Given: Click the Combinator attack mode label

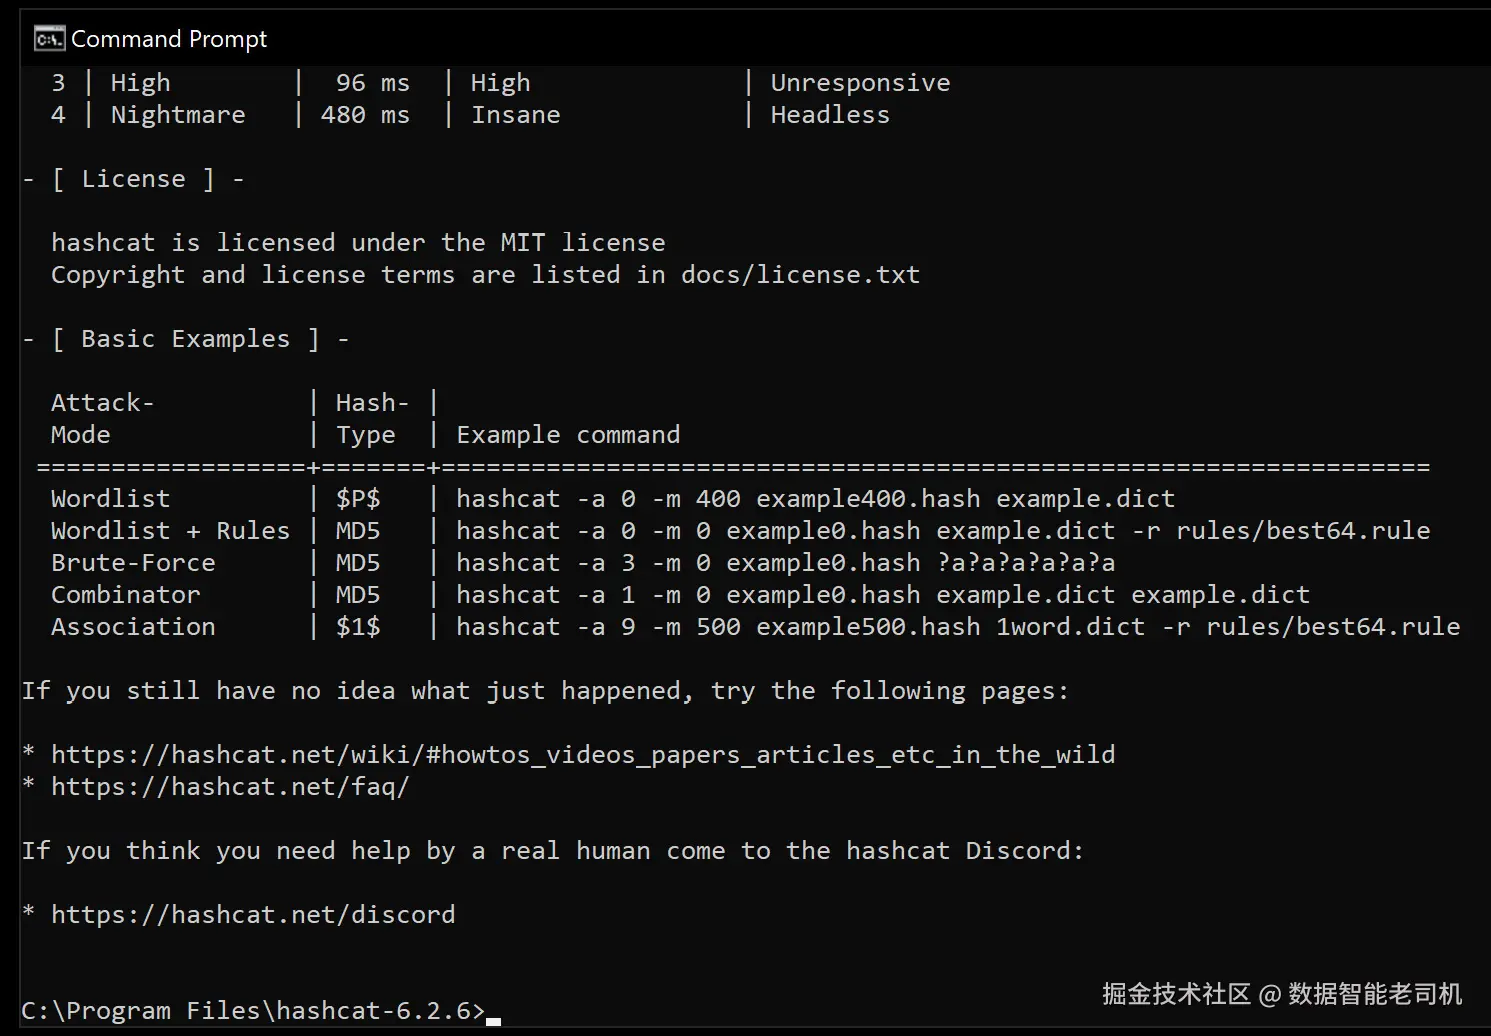Looking at the screenshot, I should point(125,595).
